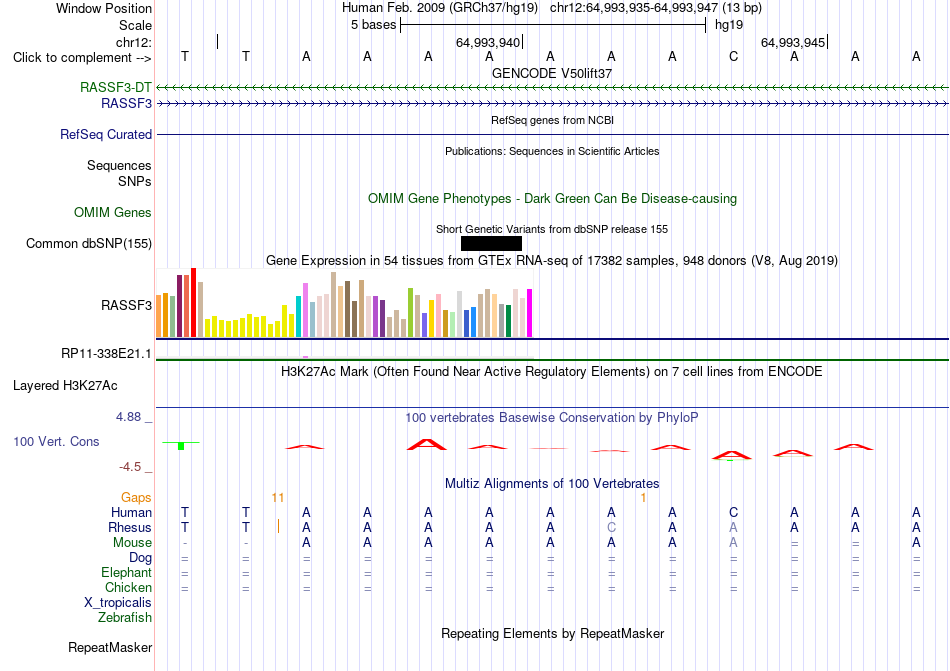Click the Mouse alignment row label
The height and width of the screenshot is (671, 950).
132,543
